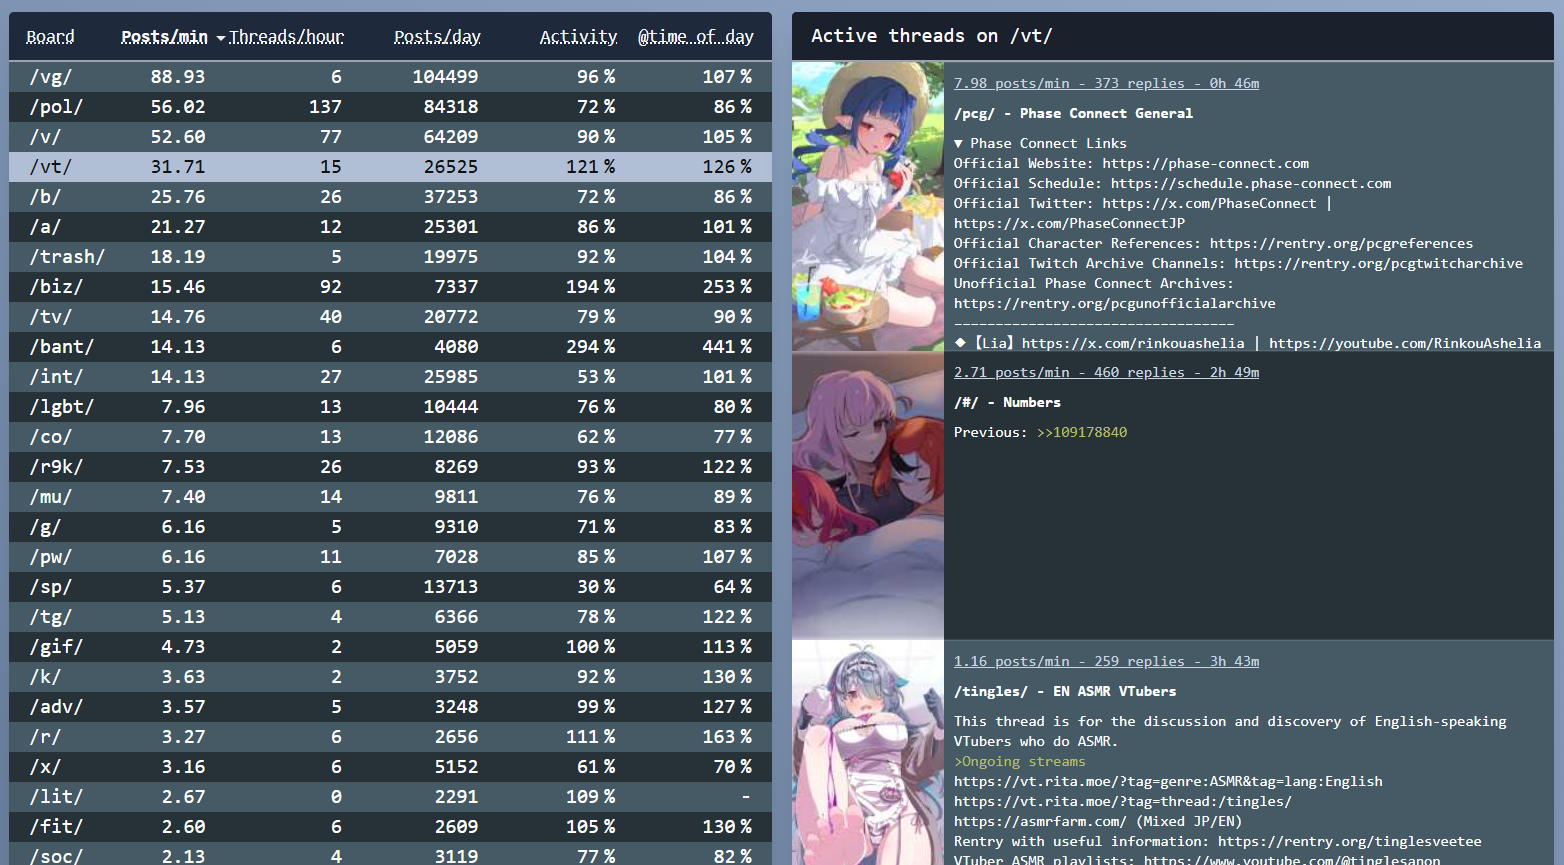Image resolution: width=1564 pixels, height=865 pixels.
Task: Sort the table by Posts/day
Action: click(437, 37)
